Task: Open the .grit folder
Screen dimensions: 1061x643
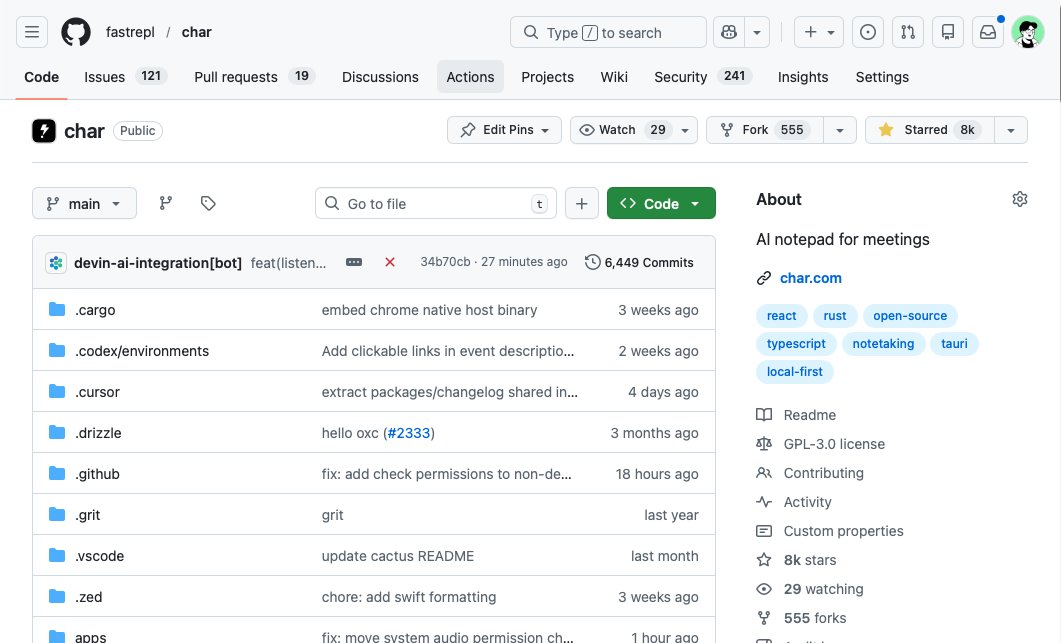Action: click(x=87, y=515)
